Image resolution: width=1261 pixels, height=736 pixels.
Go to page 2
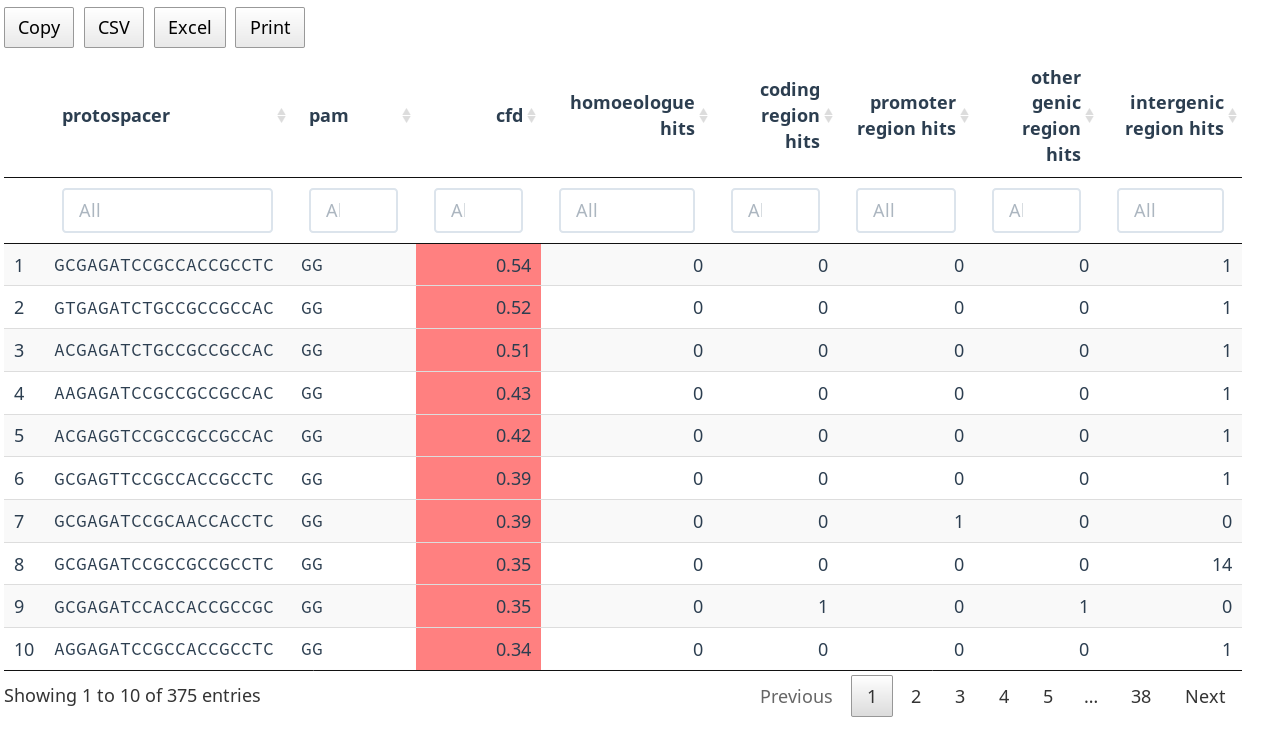coord(915,697)
